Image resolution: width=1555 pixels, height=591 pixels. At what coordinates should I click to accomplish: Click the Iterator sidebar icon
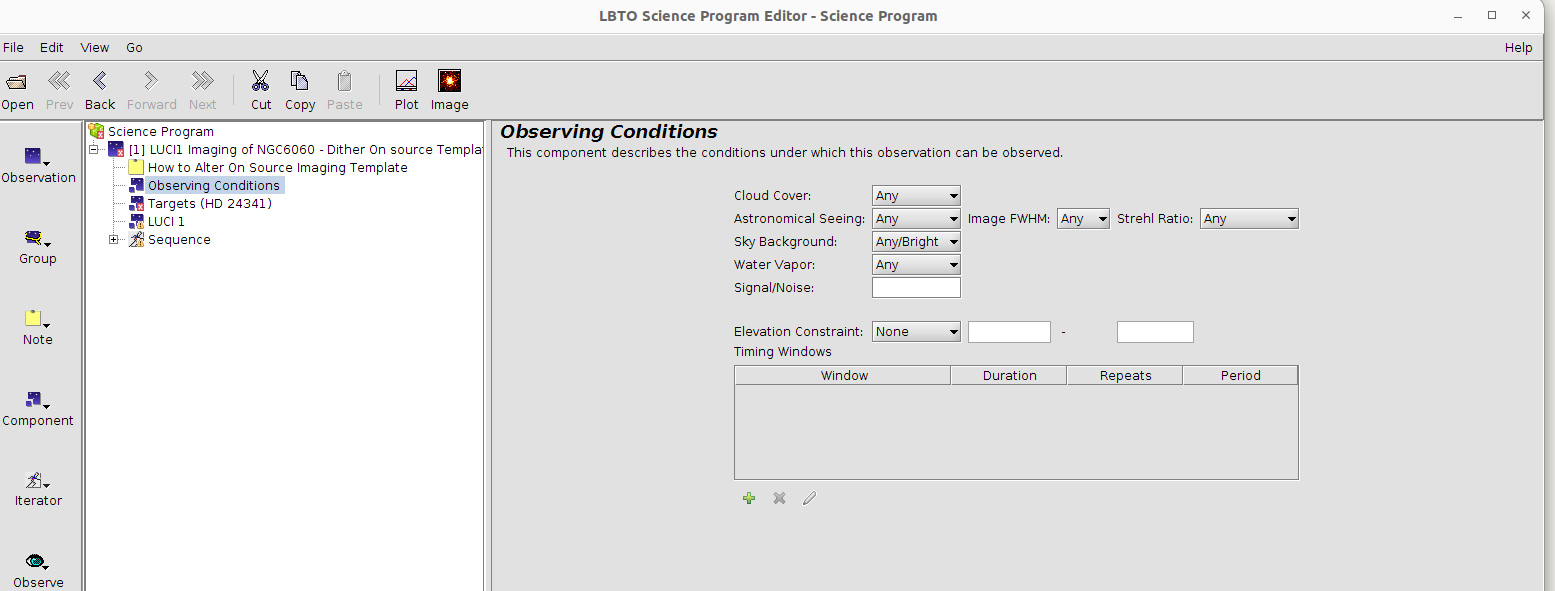(x=38, y=482)
